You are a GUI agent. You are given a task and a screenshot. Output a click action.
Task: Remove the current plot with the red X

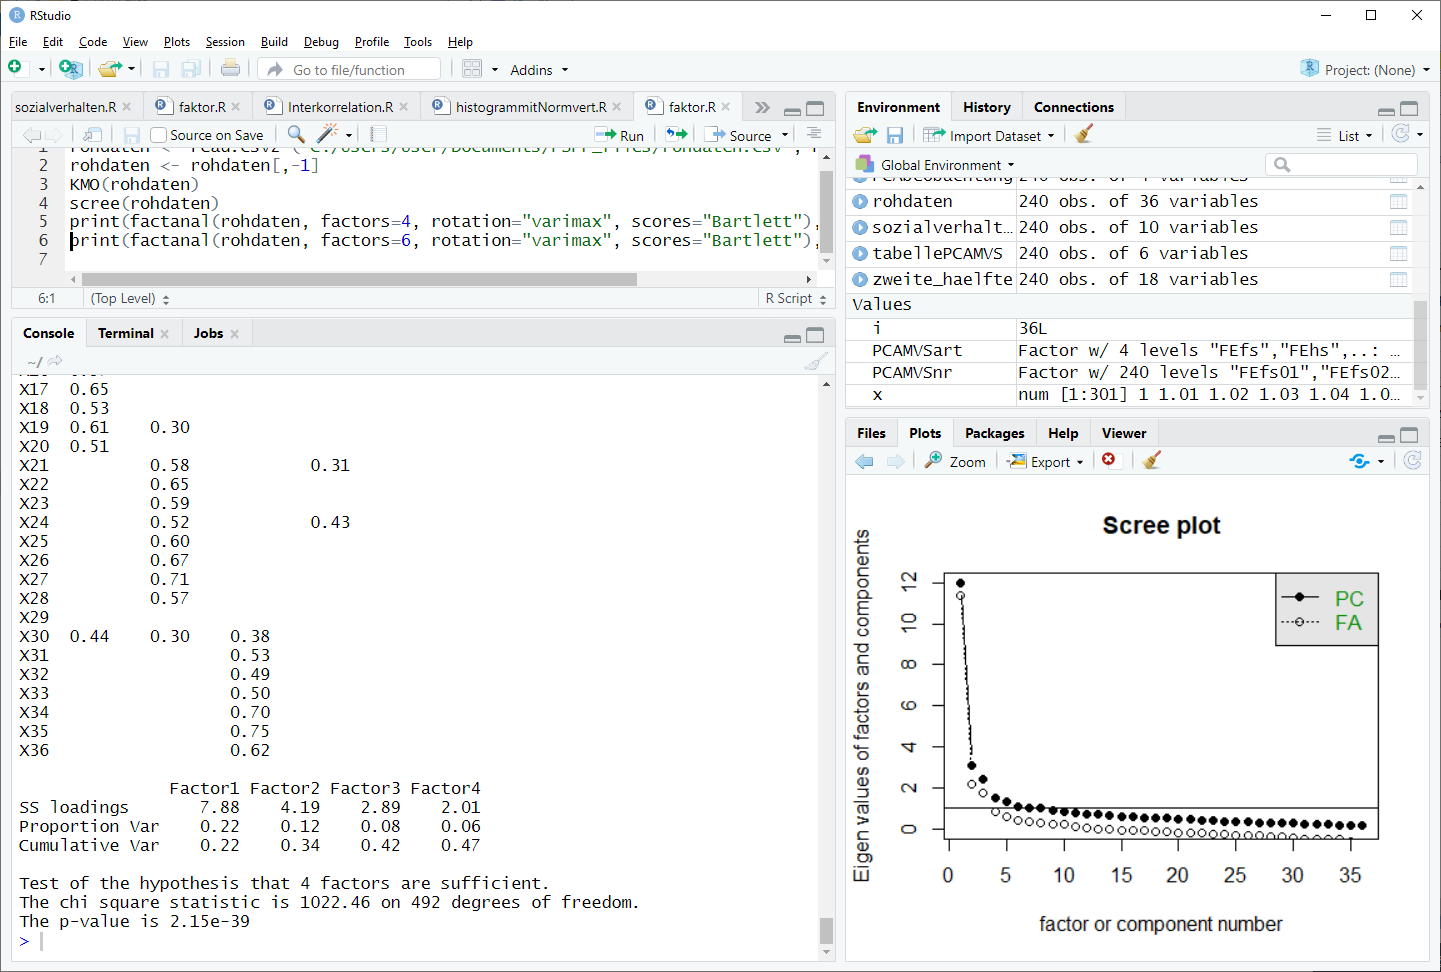point(1109,460)
